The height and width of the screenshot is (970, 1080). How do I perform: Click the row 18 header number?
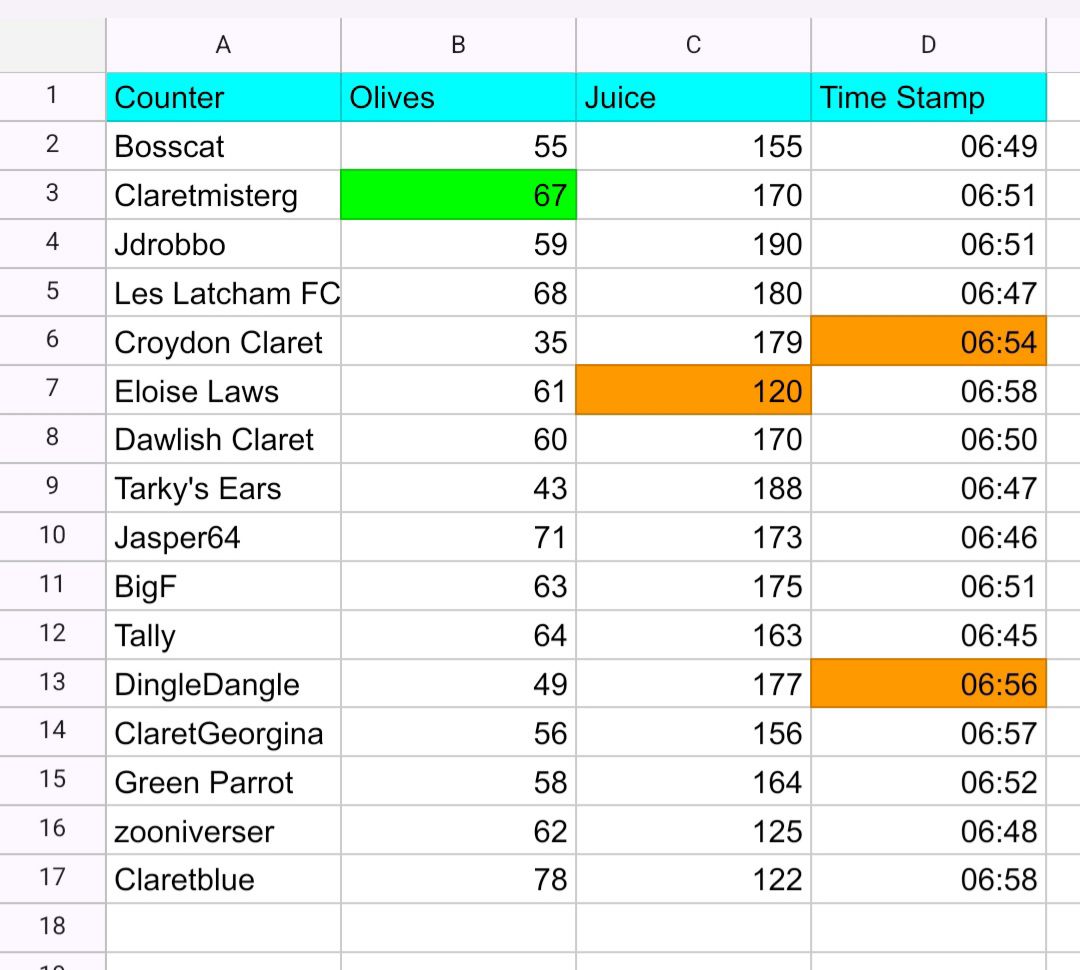tap(52, 927)
